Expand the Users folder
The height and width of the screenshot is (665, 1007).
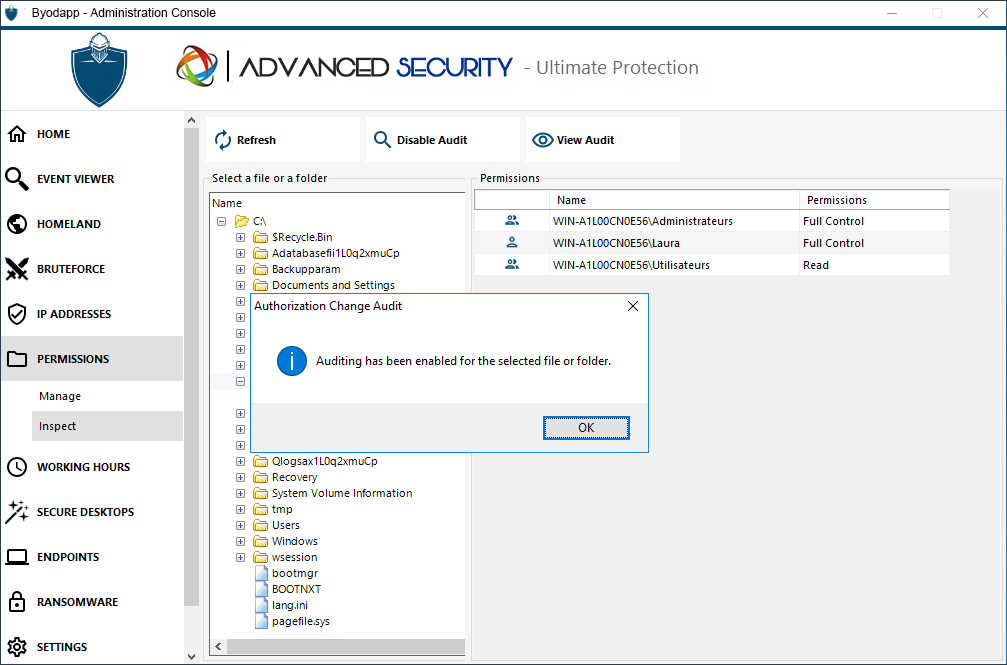click(240, 526)
